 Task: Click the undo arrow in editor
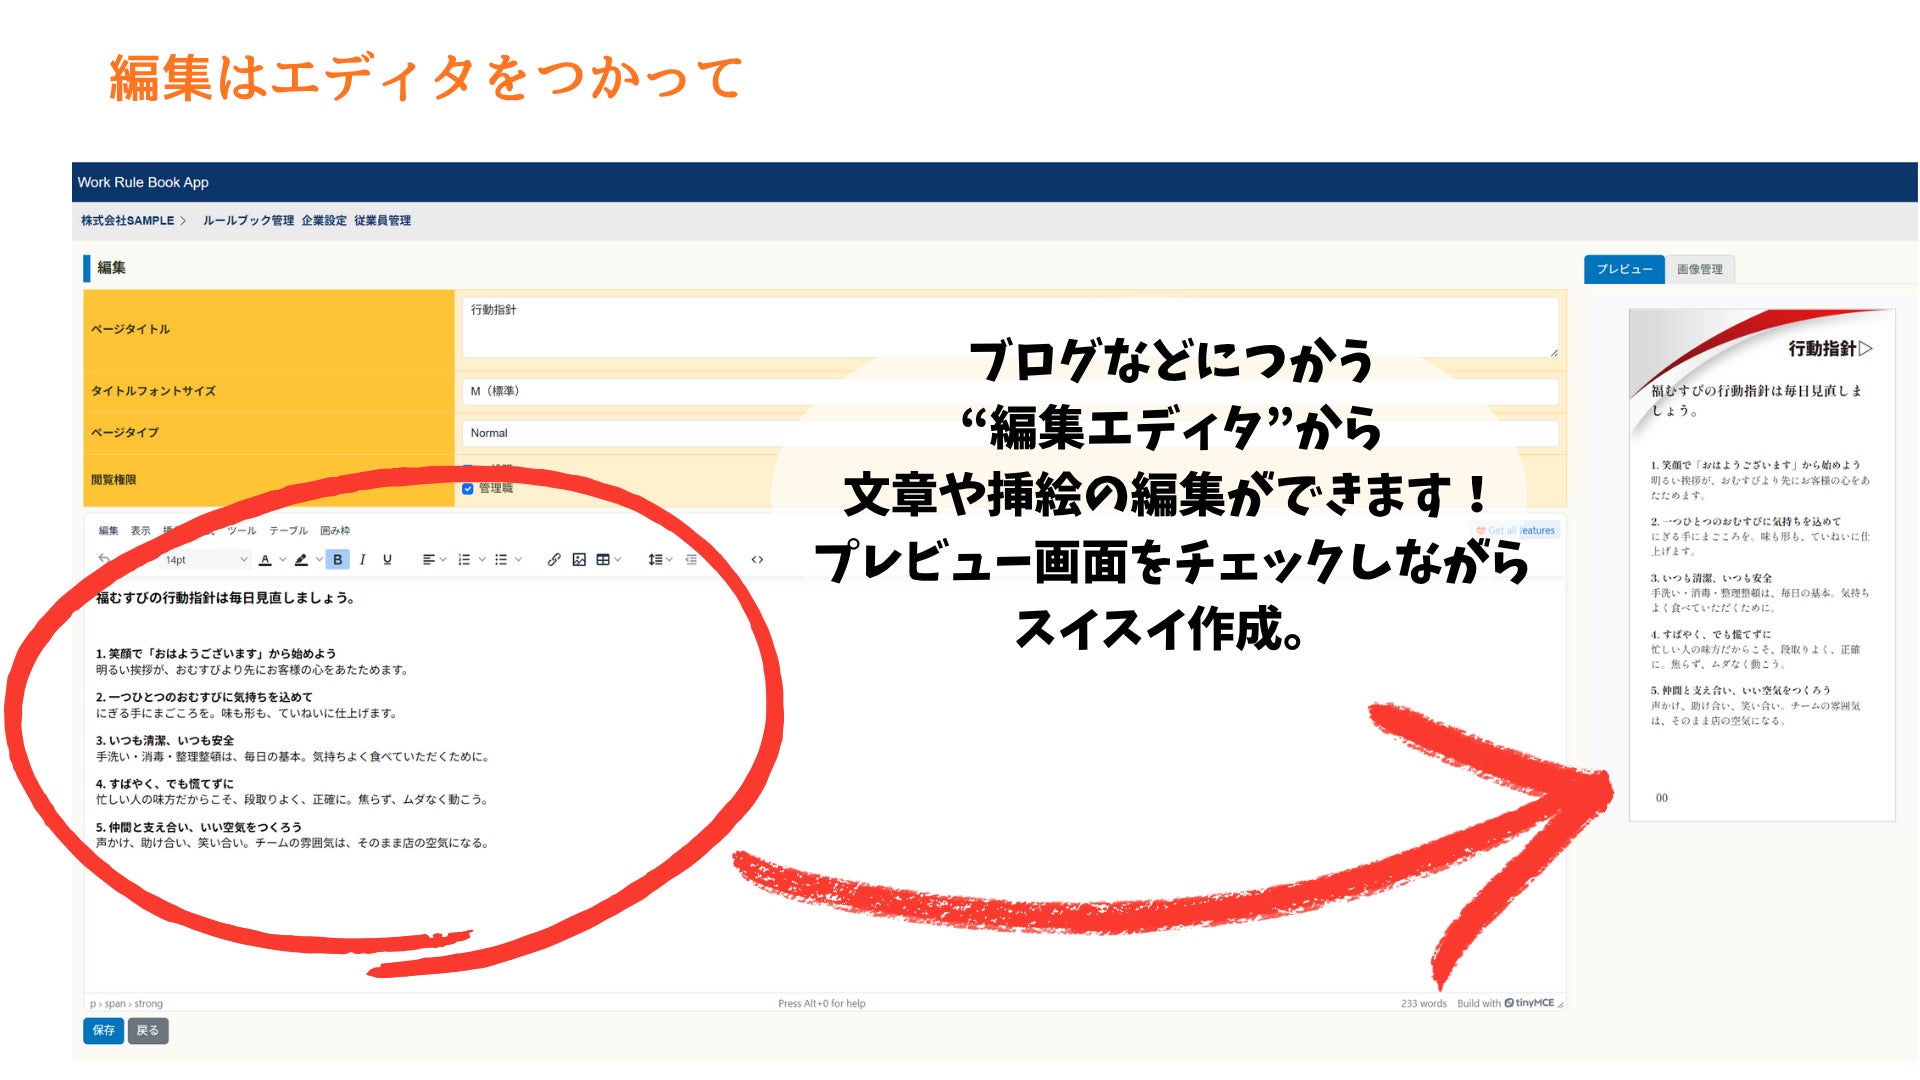pyautogui.click(x=104, y=559)
